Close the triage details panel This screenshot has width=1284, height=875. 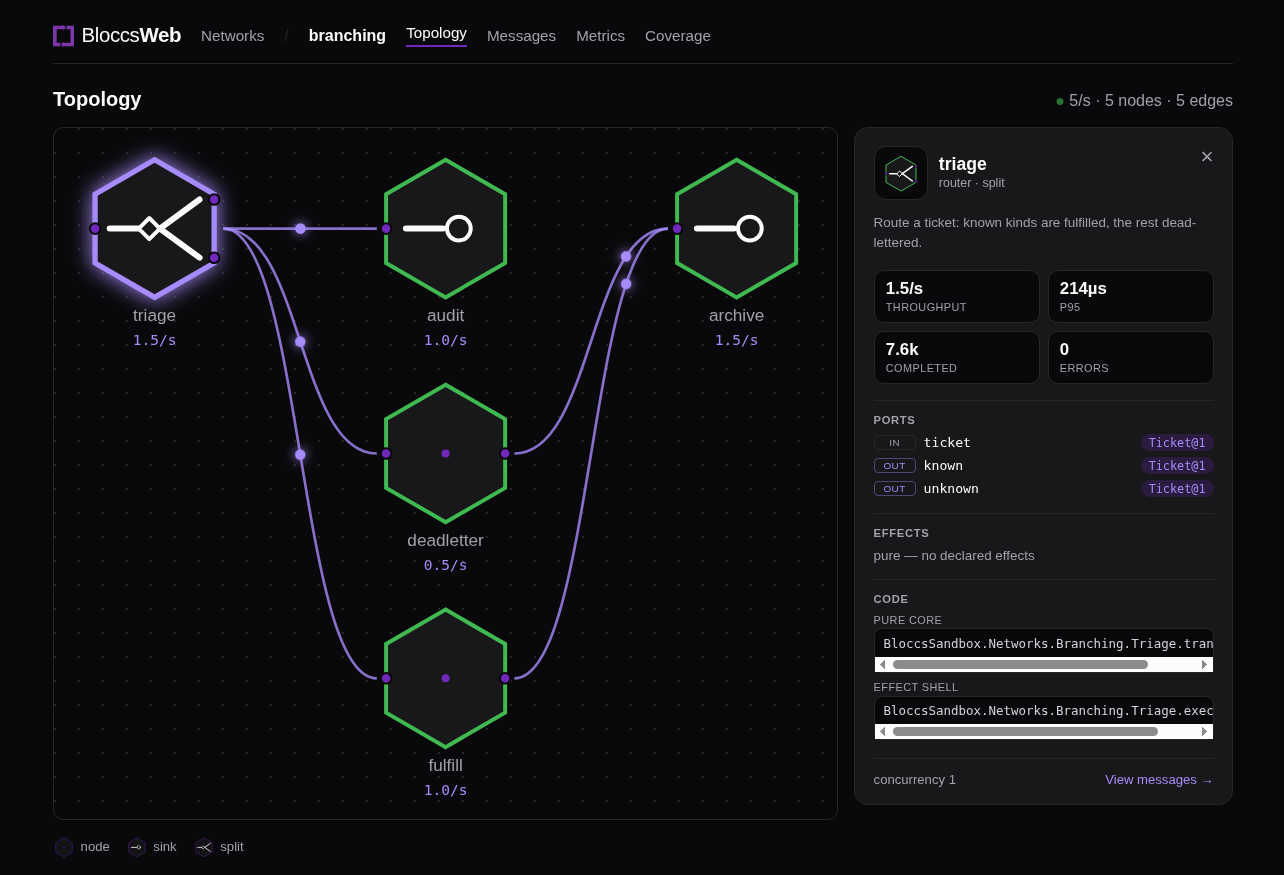(1207, 157)
